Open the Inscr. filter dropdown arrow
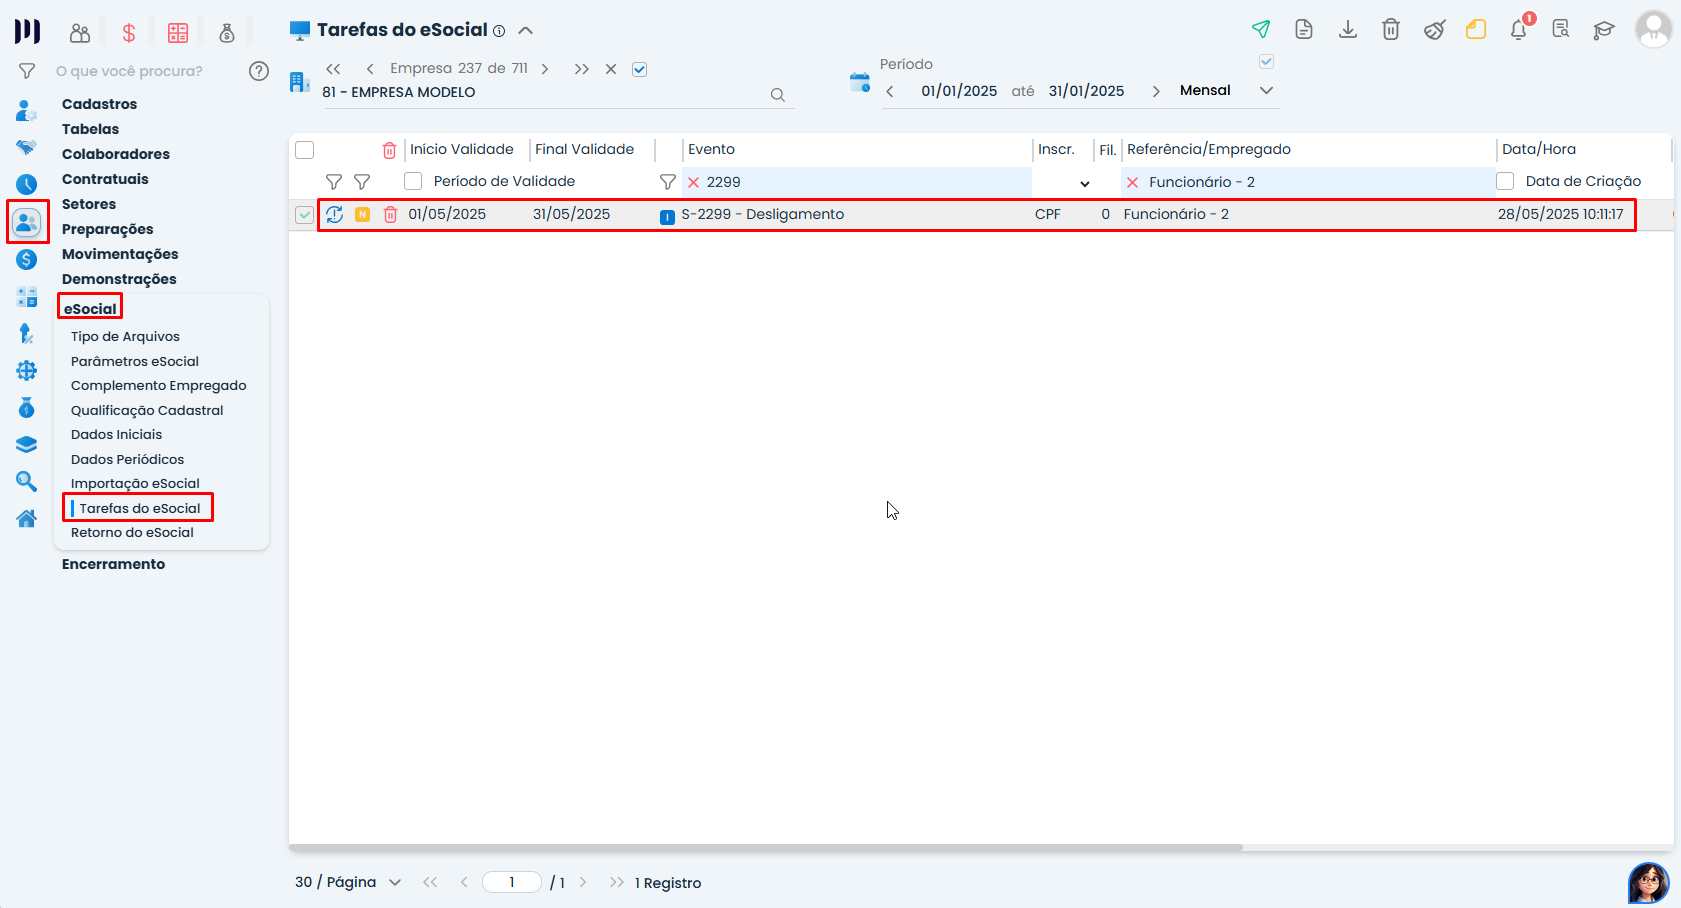 point(1085,184)
